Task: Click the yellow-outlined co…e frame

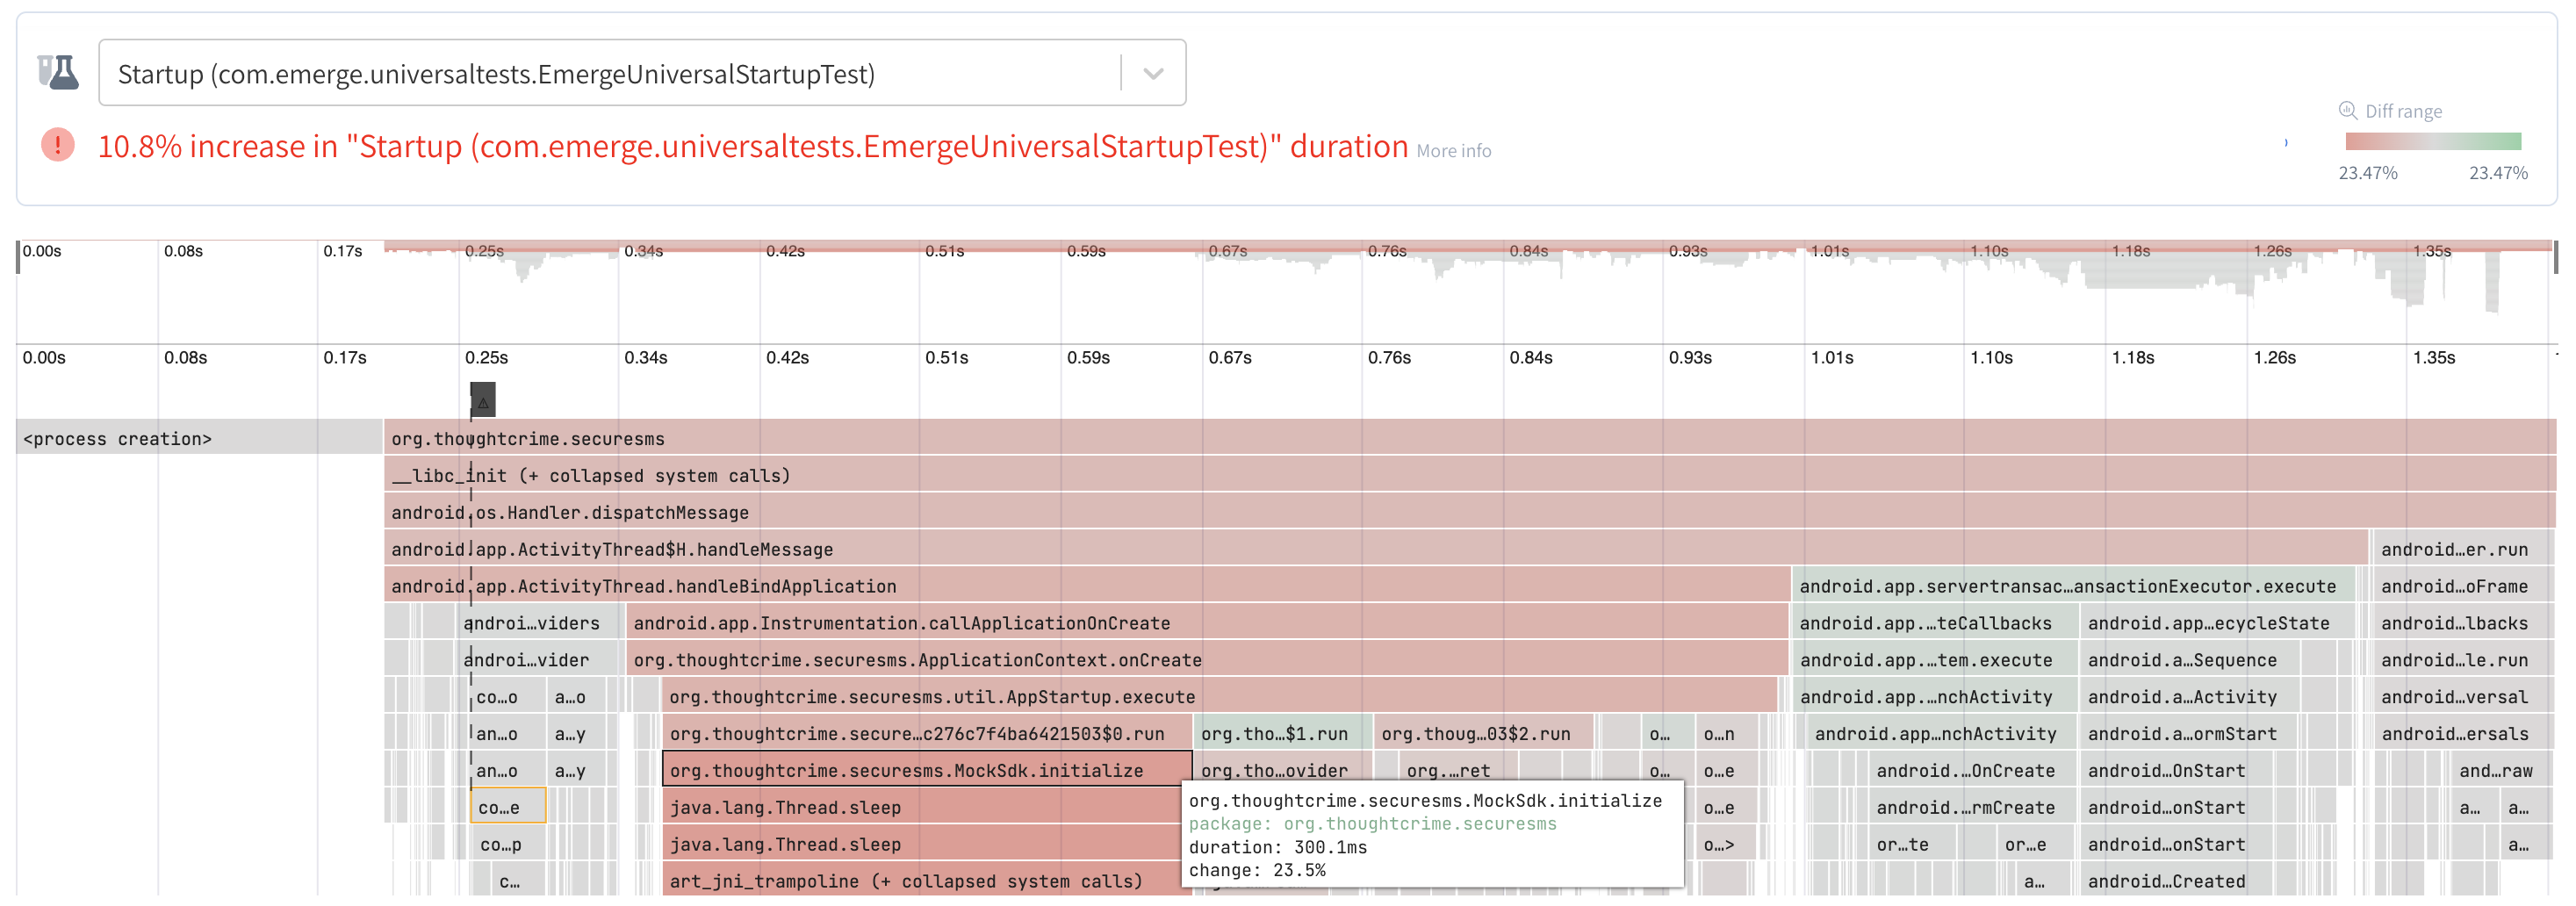Action: tap(508, 807)
